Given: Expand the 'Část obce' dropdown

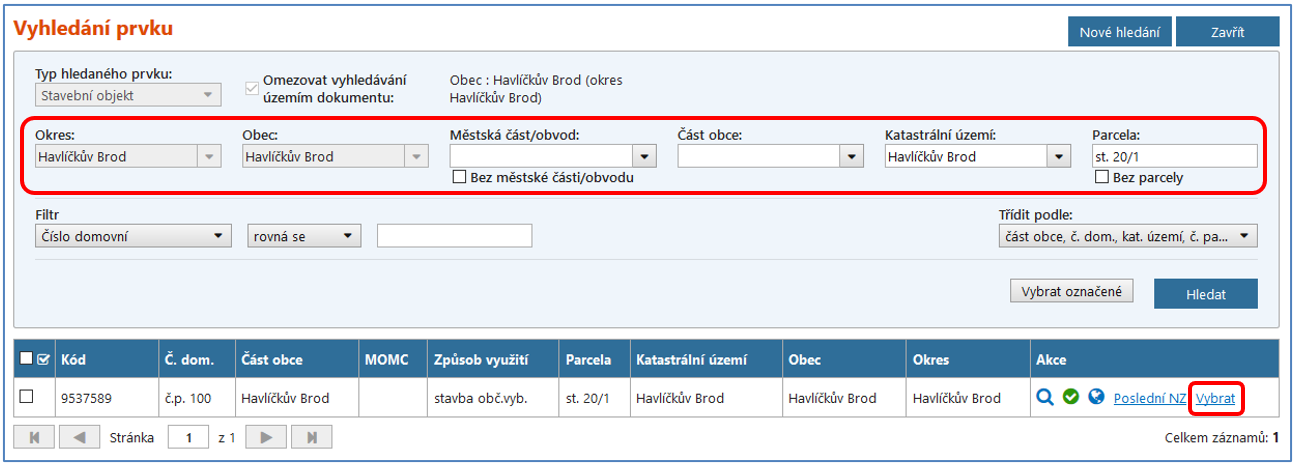Looking at the screenshot, I should (x=851, y=156).
